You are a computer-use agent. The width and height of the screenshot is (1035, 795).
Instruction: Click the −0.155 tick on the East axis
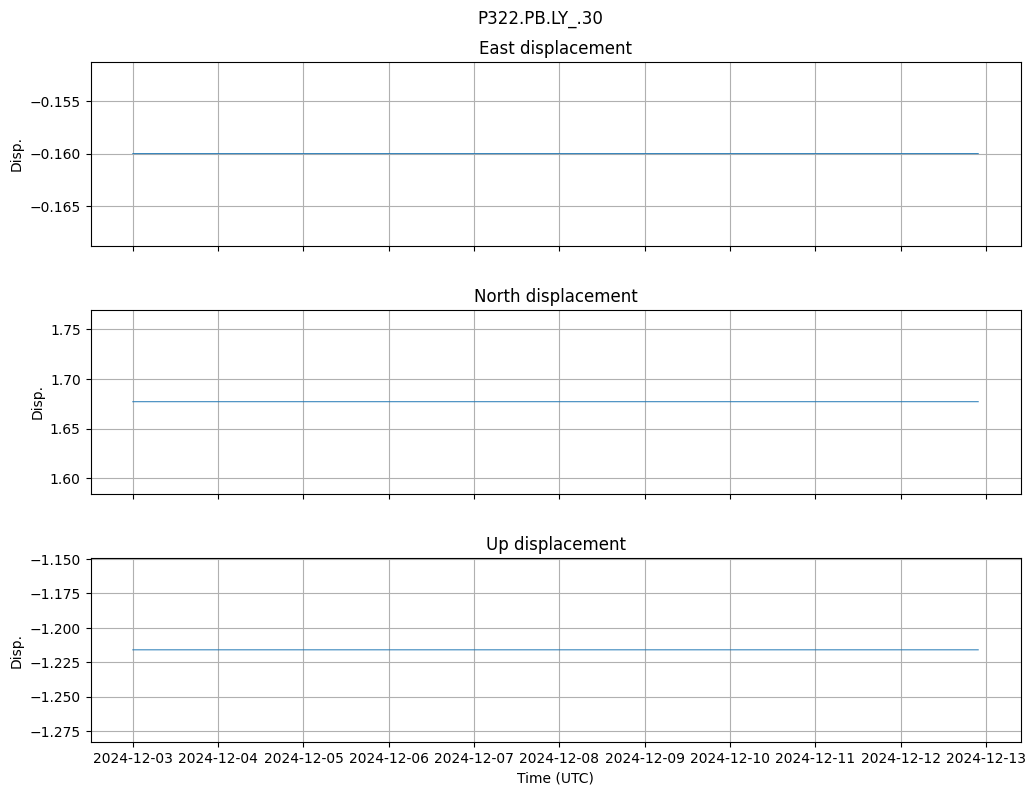point(58,101)
